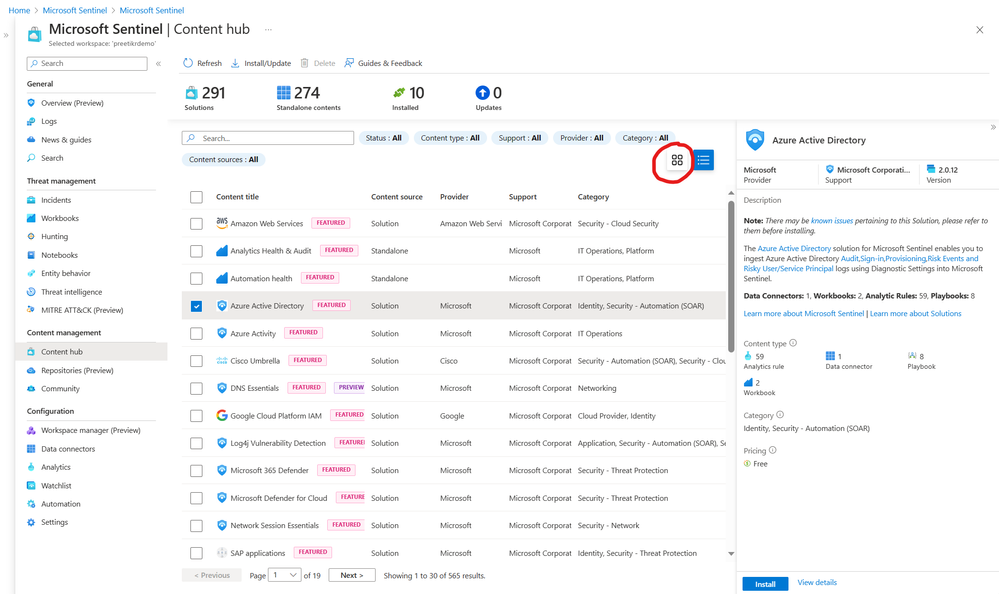This screenshot has width=999, height=594.
Task: Click the Settings gear icon
Action: coord(31,522)
